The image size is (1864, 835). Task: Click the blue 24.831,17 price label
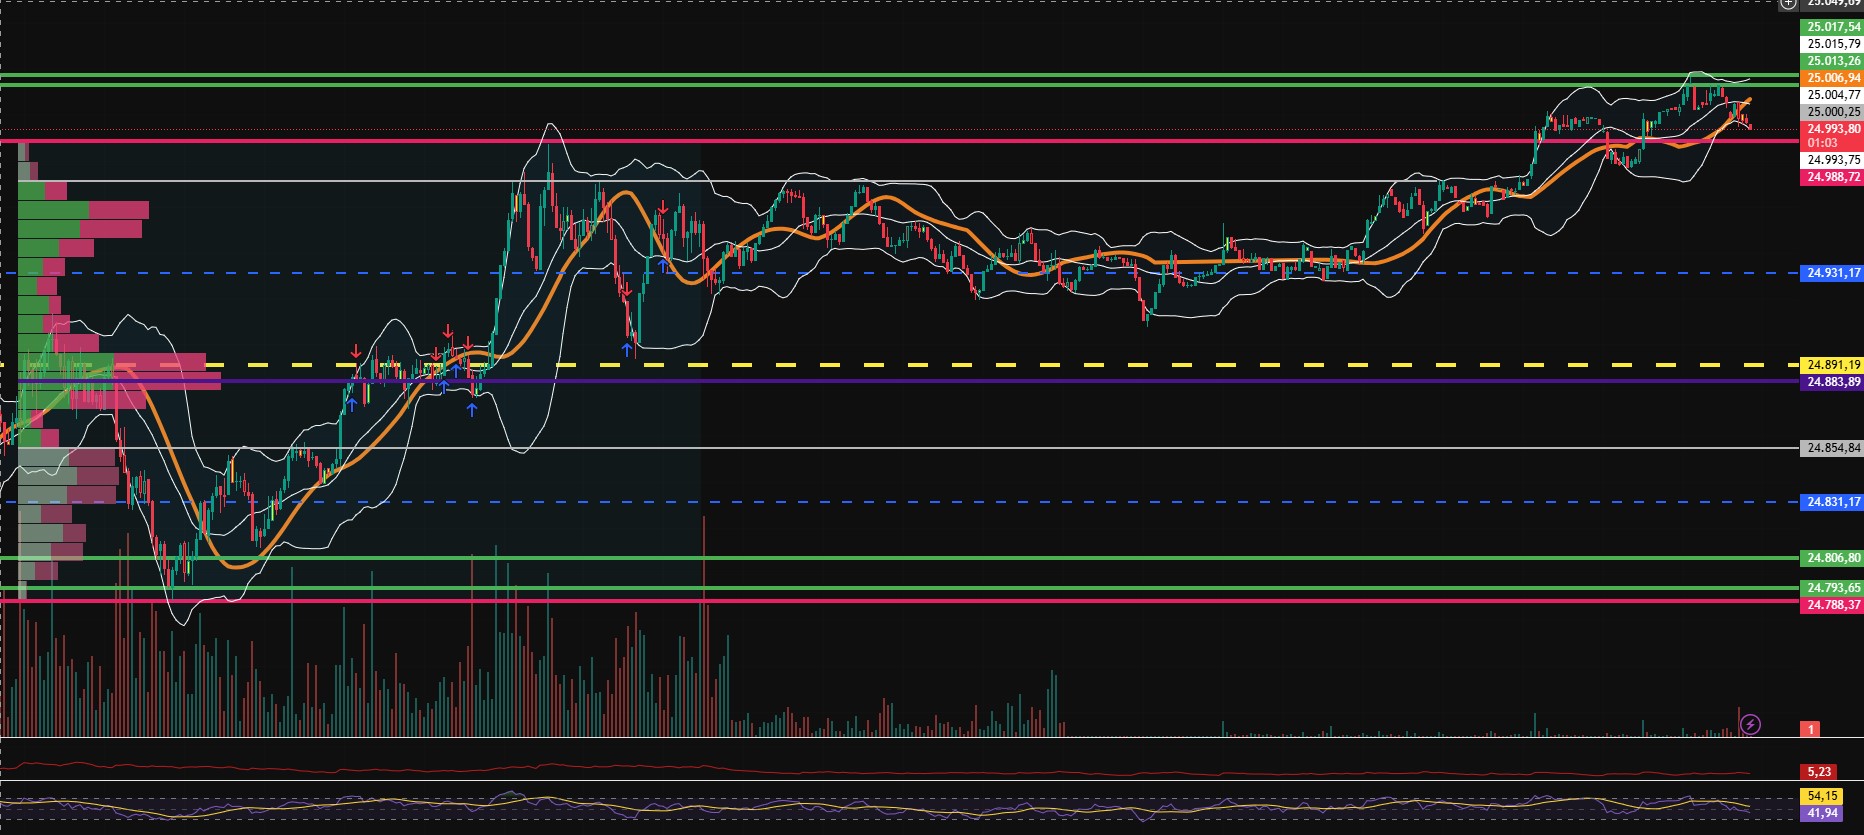(x=1832, y=502)
